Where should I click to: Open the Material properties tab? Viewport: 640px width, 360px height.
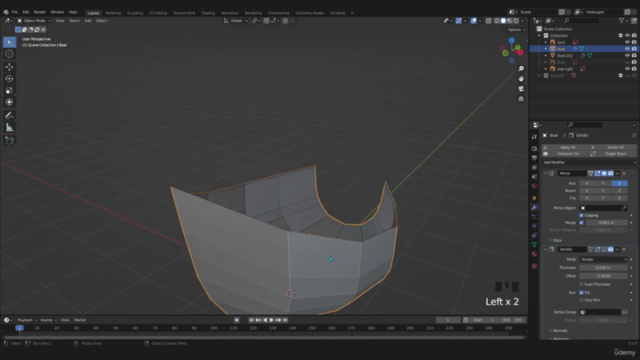click(x=534, y=254)
